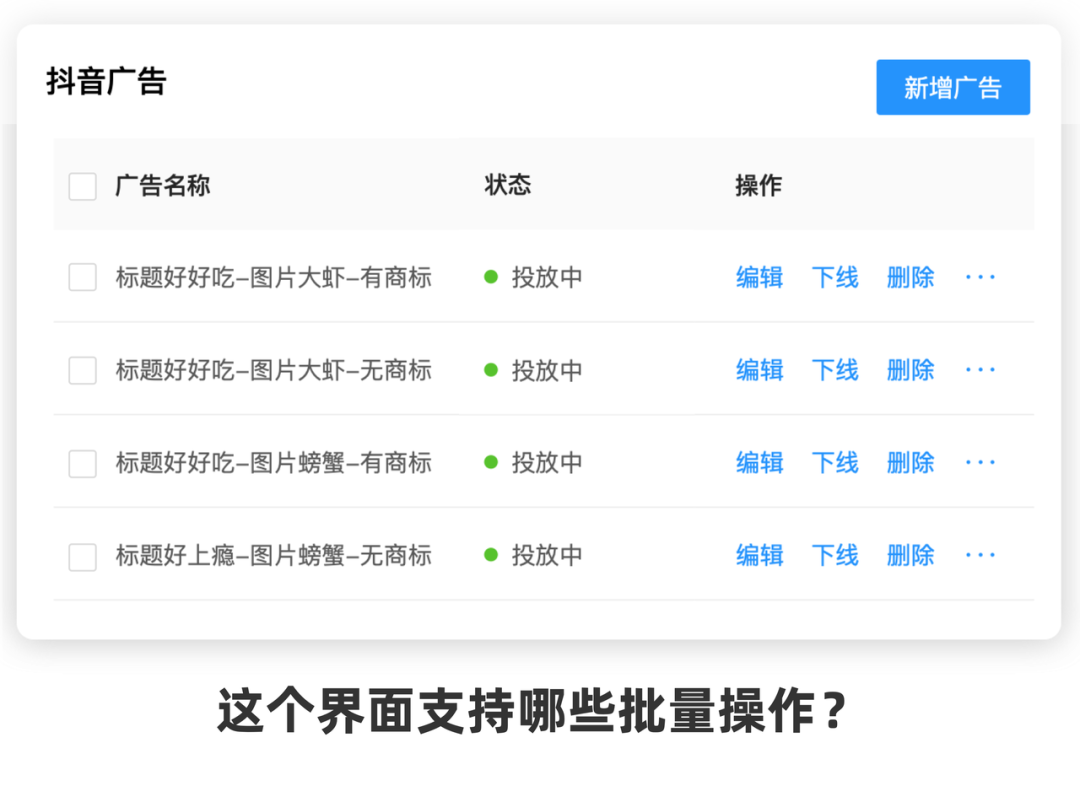Click ad name 标题好好吃–图片大虾–无商标
The width and height of the screenshot is (1080, 786).
tap(273, 370)
